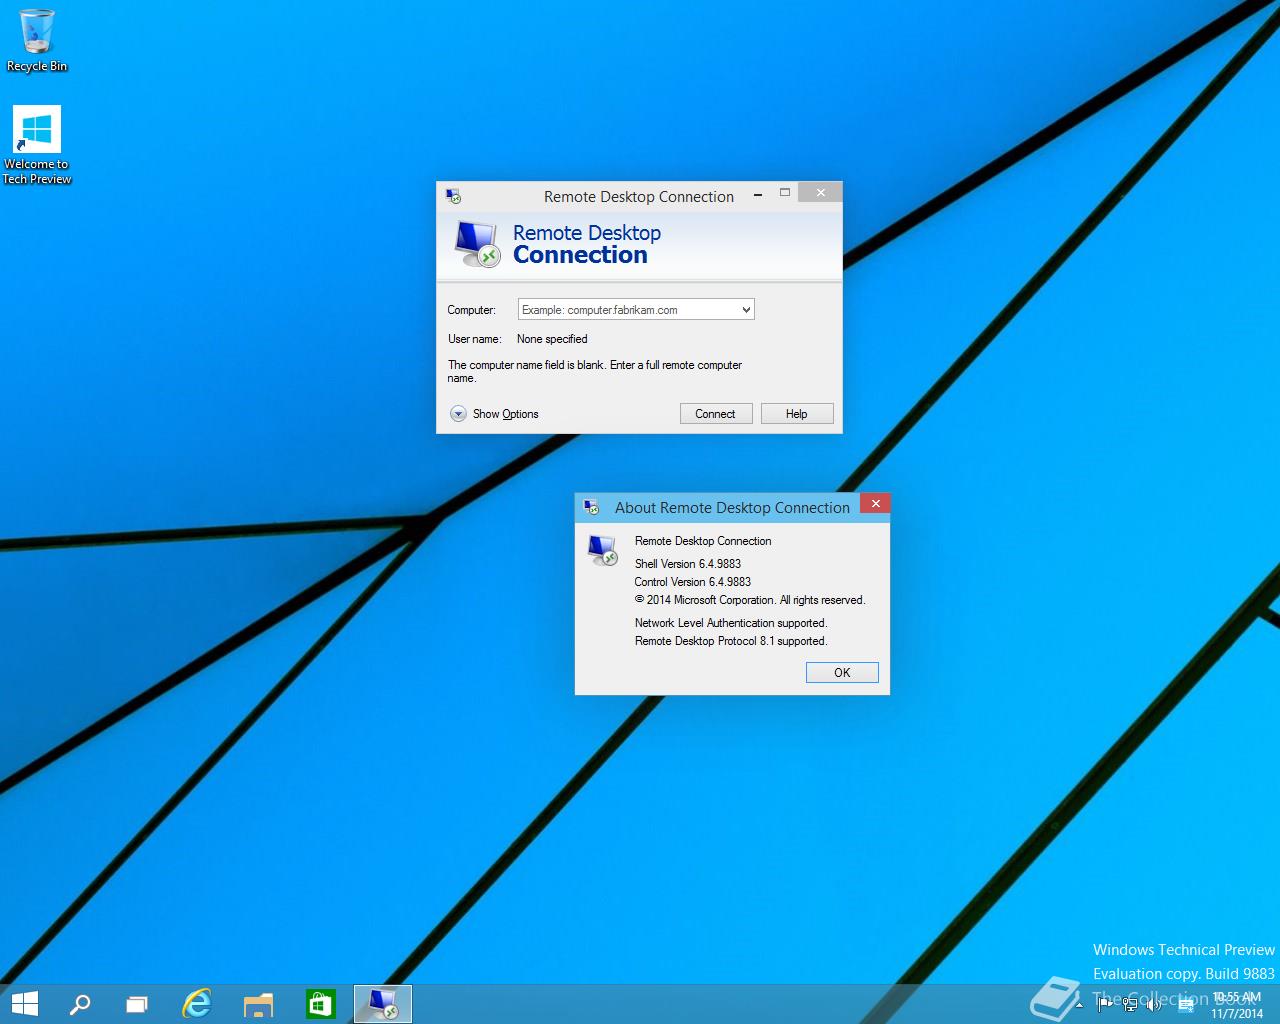Screen dimensions: 1280x1024
Task: Click the Remote Desktop Connection title bar icon
Action: [453, 196]
